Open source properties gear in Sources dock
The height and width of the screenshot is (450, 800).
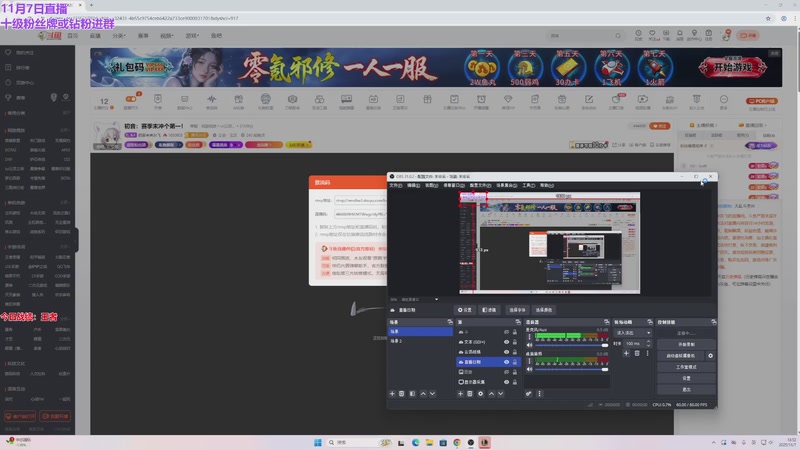tap(481, 394)
